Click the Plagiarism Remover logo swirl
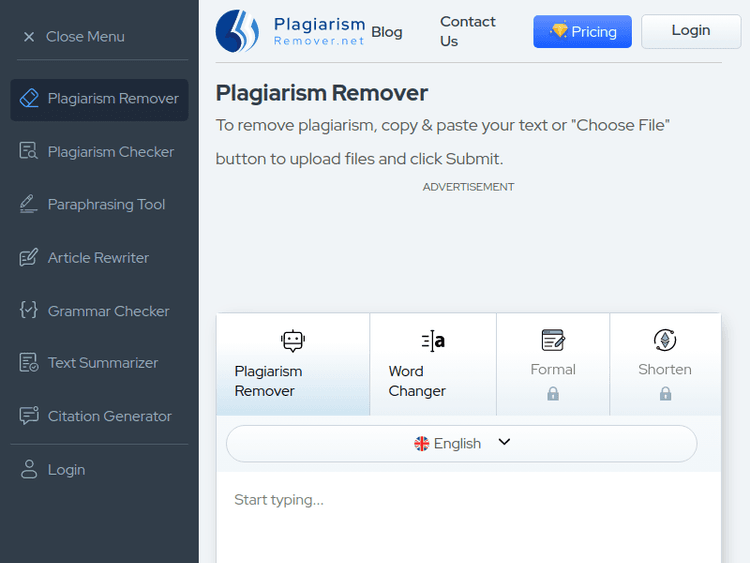 coord(238,31)
